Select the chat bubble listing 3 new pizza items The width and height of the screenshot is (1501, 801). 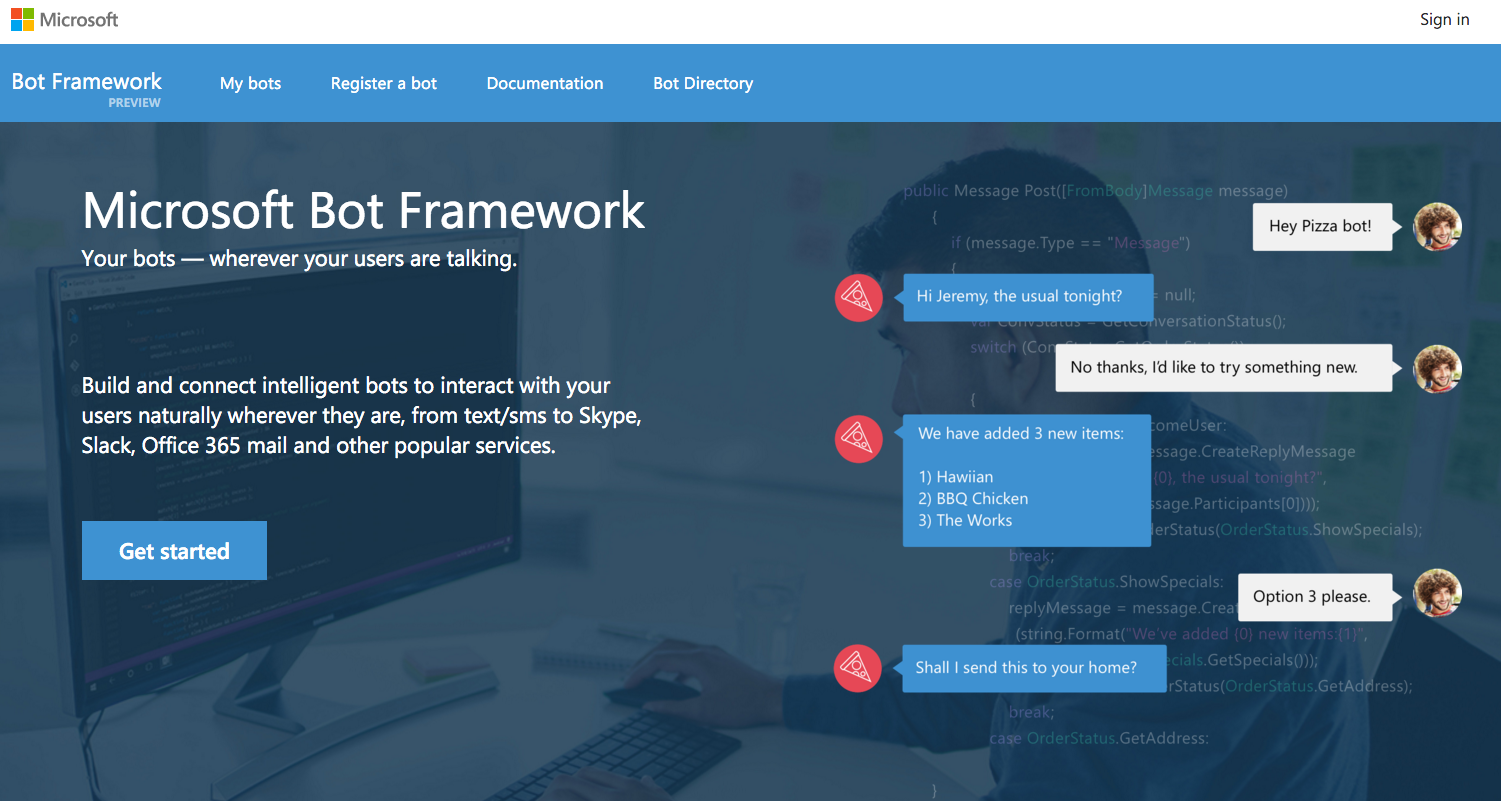[1027, 480]
